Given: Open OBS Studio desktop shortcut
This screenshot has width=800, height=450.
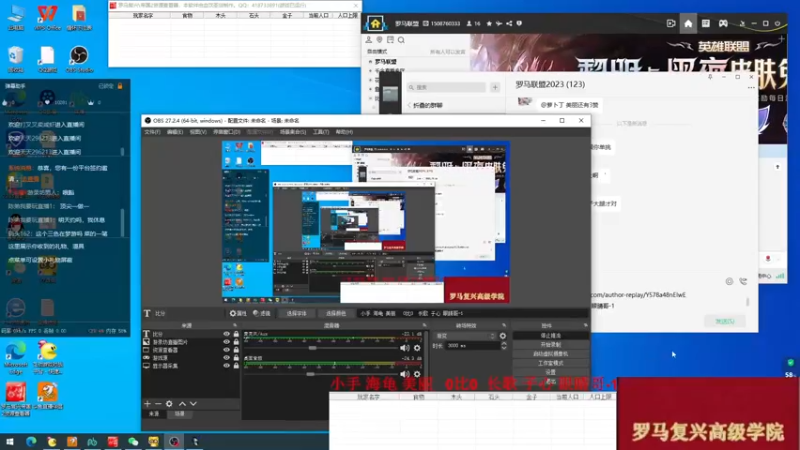Looking at the screenshot, I should pos(79,59).
